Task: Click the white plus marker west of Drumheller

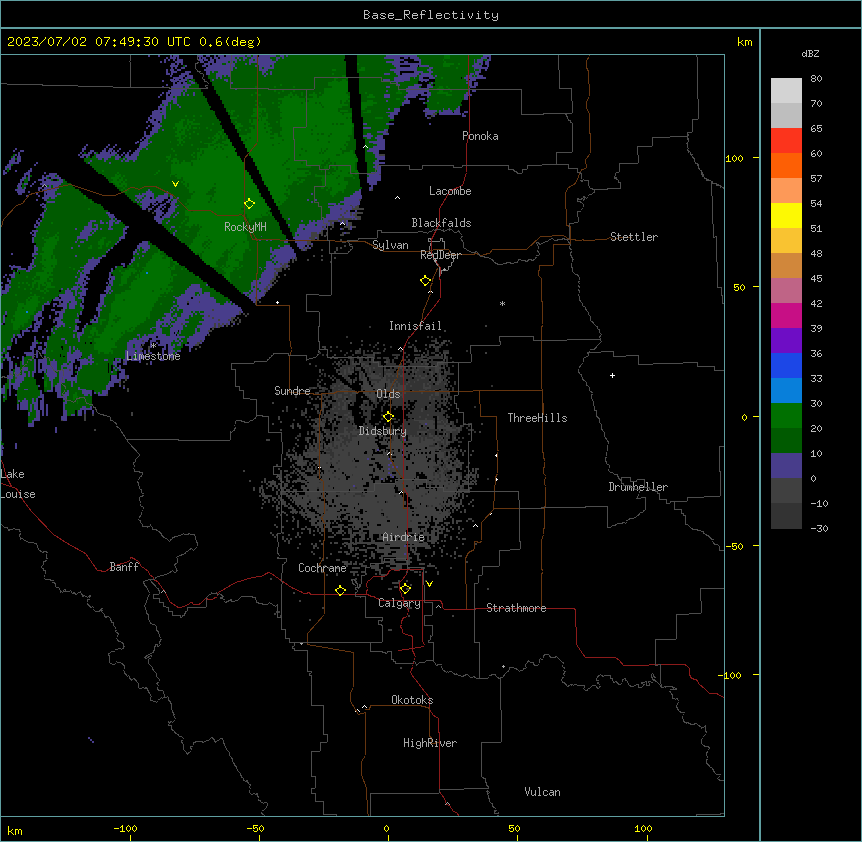Action: [x=612, y=375]
